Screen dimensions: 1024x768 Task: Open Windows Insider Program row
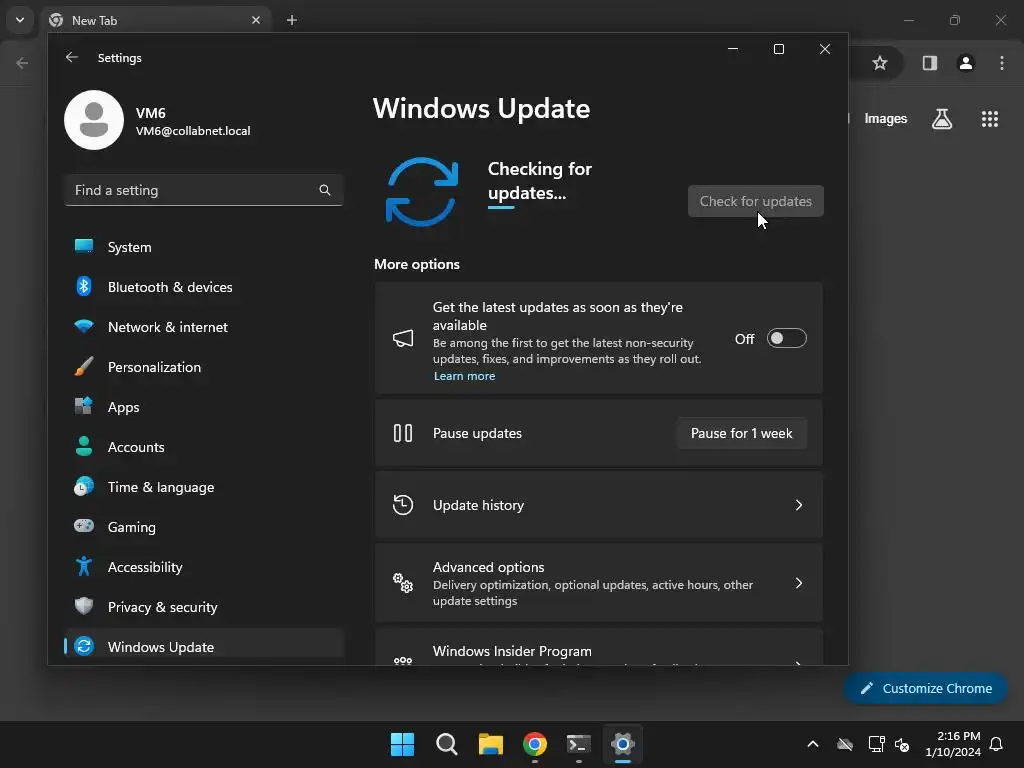point(598,648)
